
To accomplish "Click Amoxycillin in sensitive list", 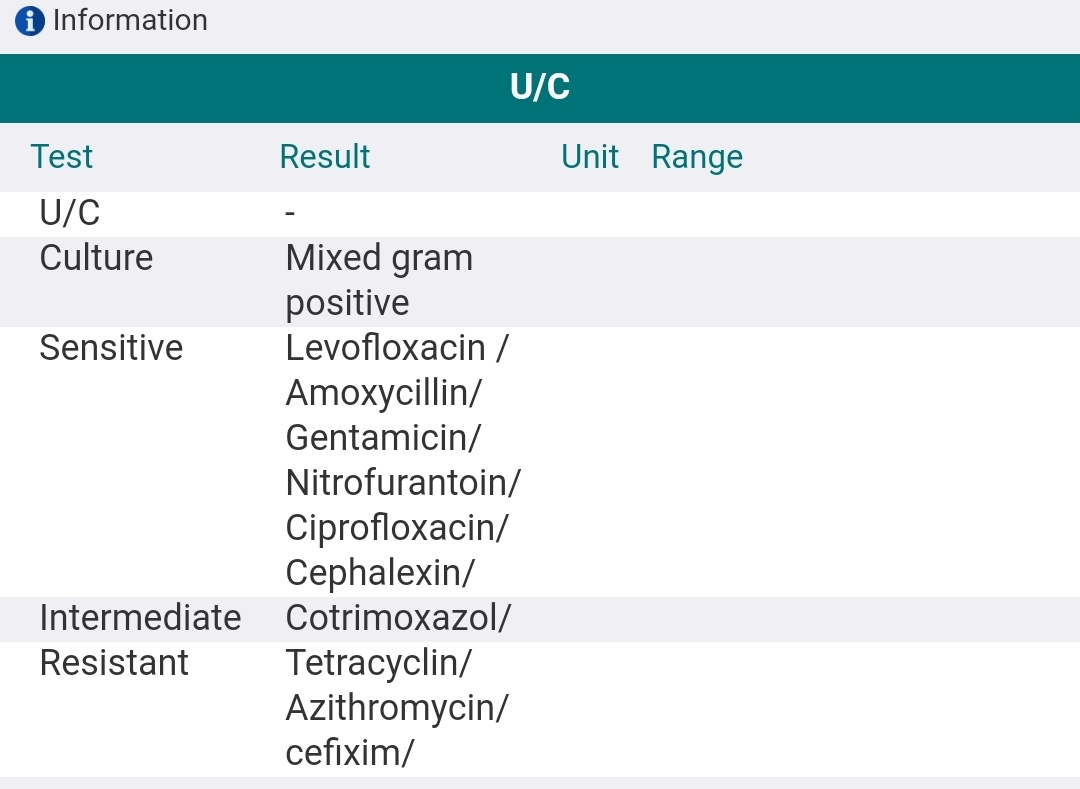I will tap(383, 393).
